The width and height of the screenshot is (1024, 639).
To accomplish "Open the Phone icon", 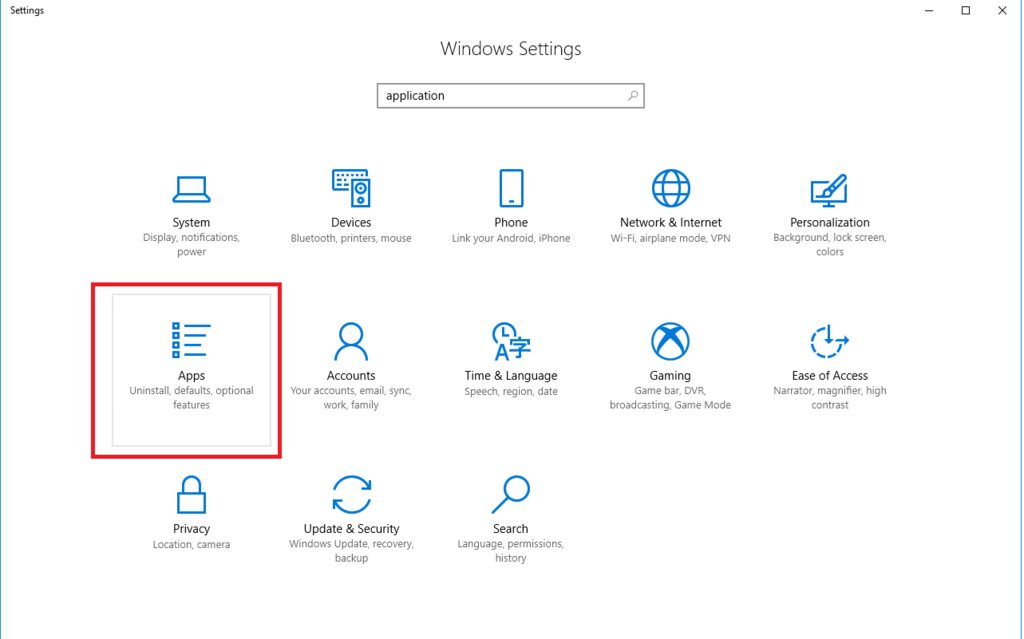I will click(x=511, y=188).
